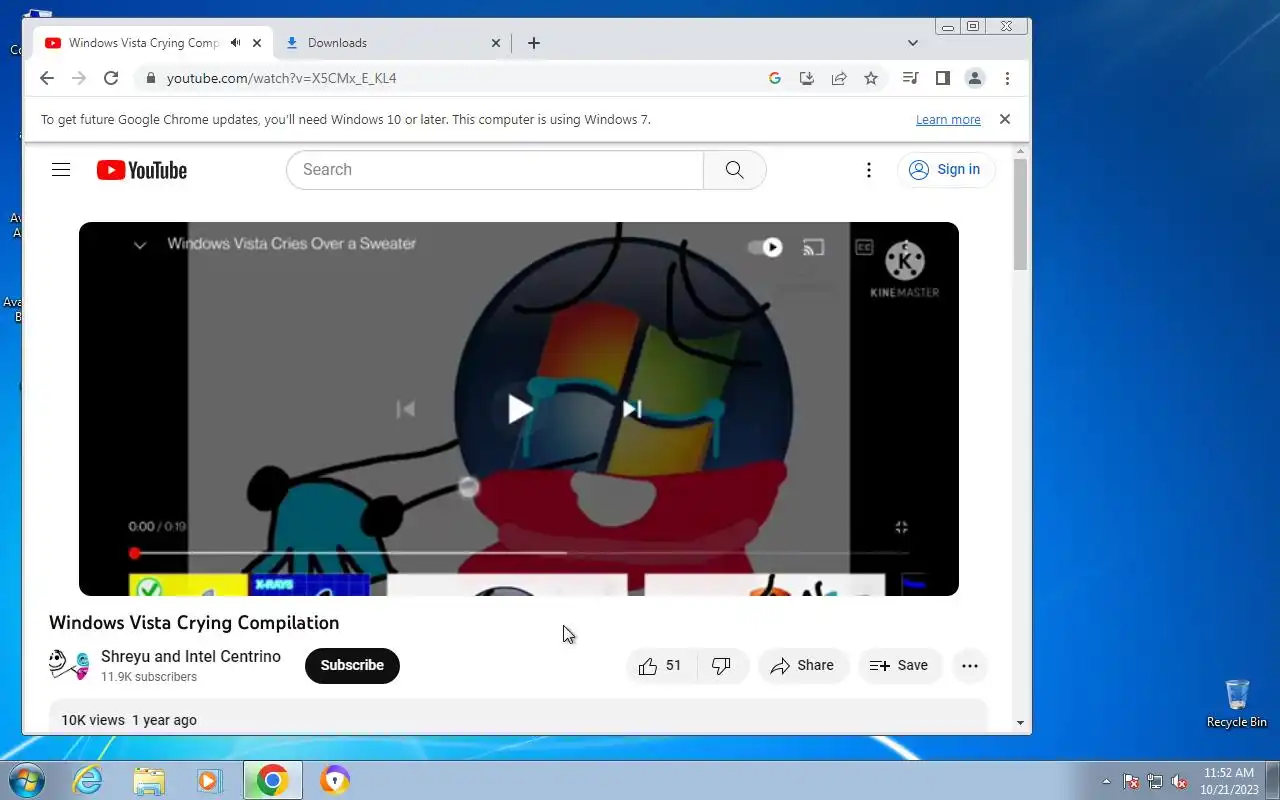This screenshot has width=1280, height=800.
Task: Open the site information lock icon
Action: [x=150, y=78]
